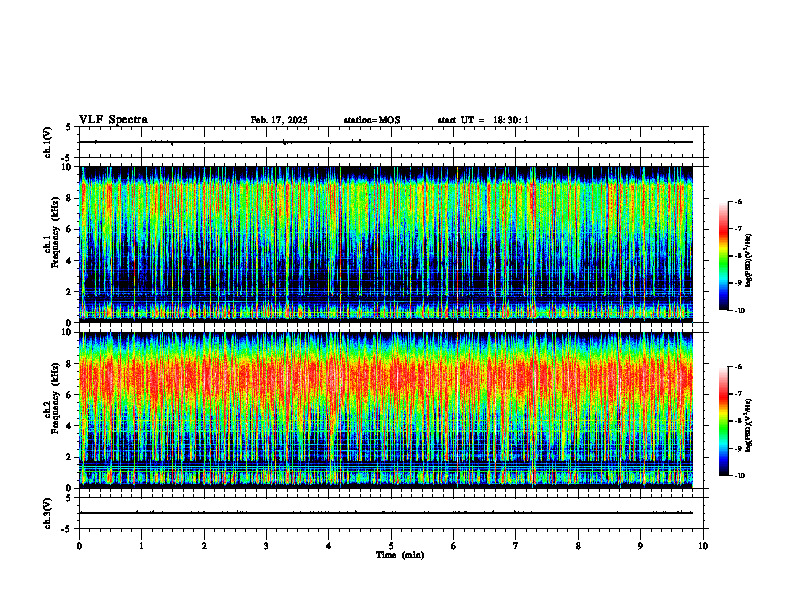Click the ch.1(V) axis label

pyautogui.click(x=48, y=142)
